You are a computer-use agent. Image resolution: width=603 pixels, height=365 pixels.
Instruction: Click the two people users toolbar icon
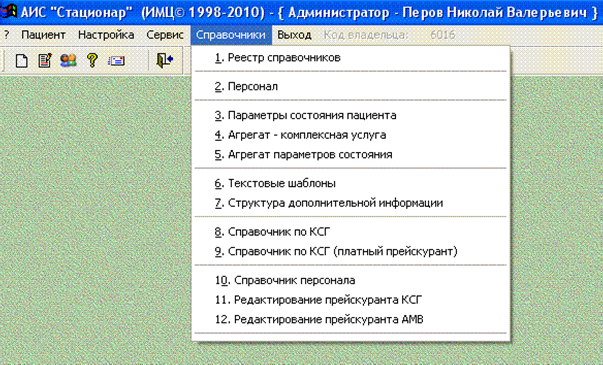[68, 60]
